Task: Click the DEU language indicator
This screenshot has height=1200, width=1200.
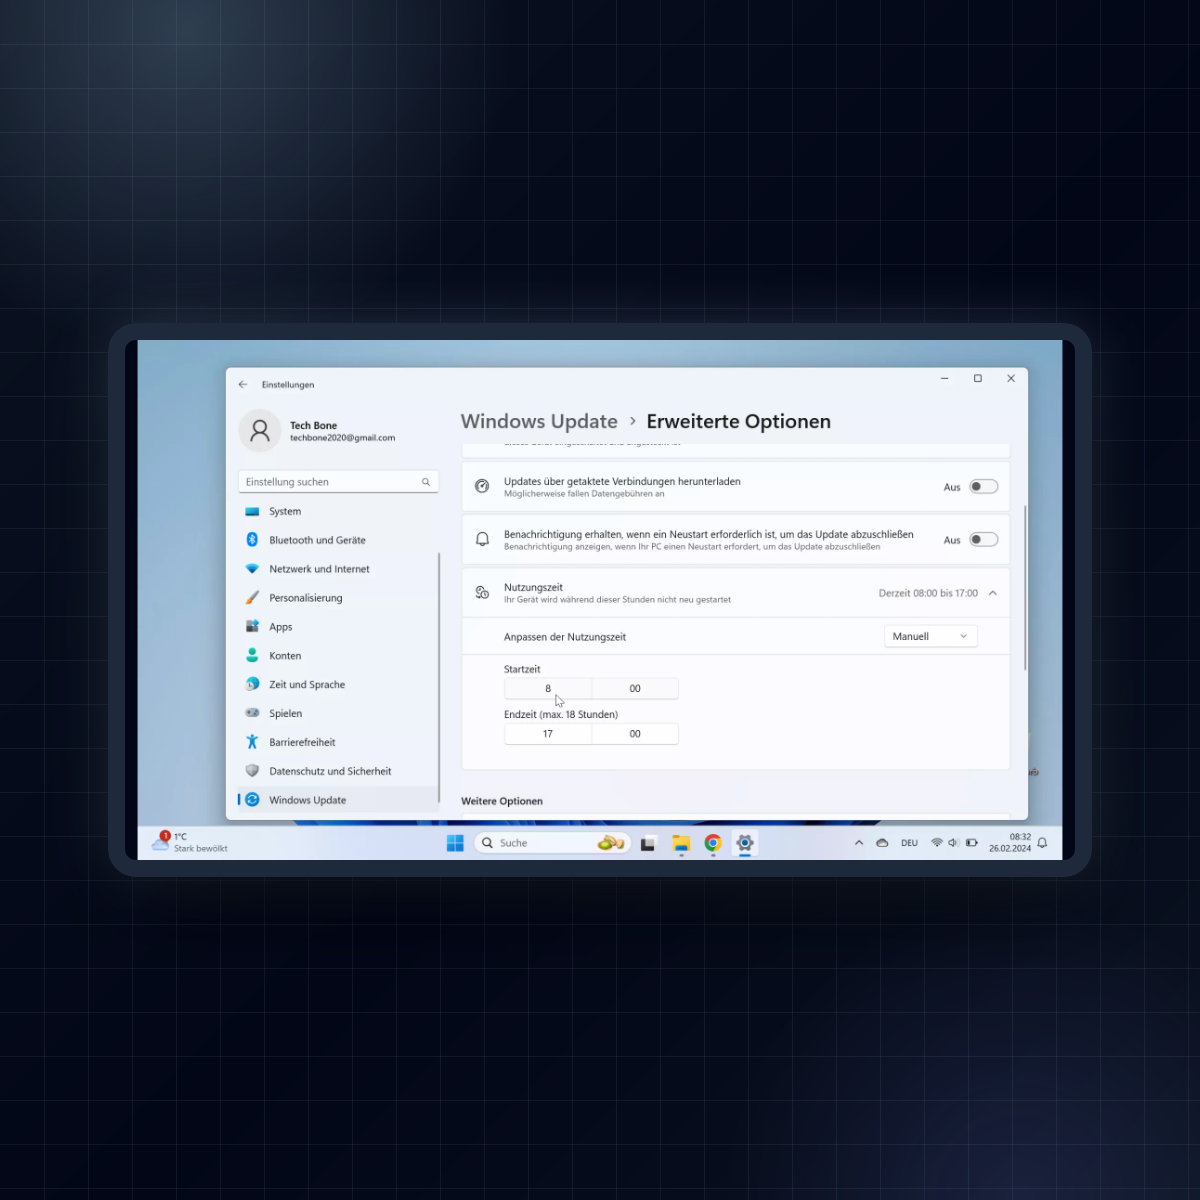Action: [x=909, y=843]
